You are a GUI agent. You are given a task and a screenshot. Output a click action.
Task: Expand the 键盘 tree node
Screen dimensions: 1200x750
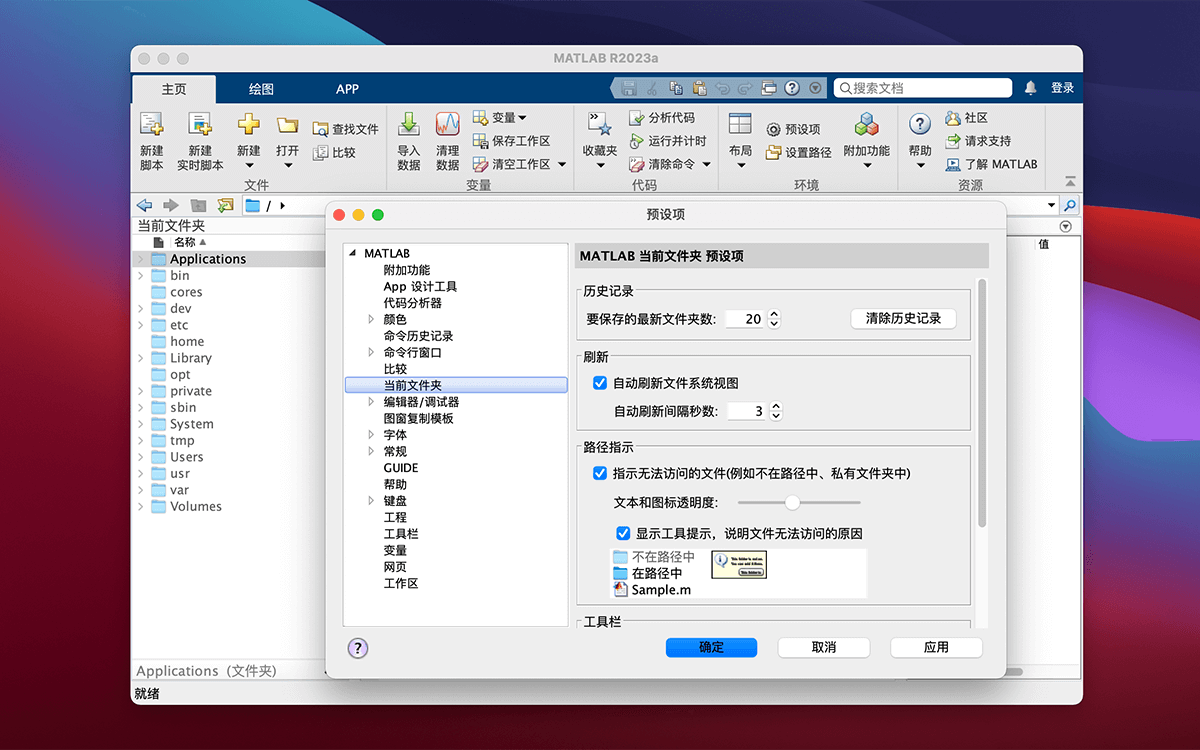(x=372, y=501)
